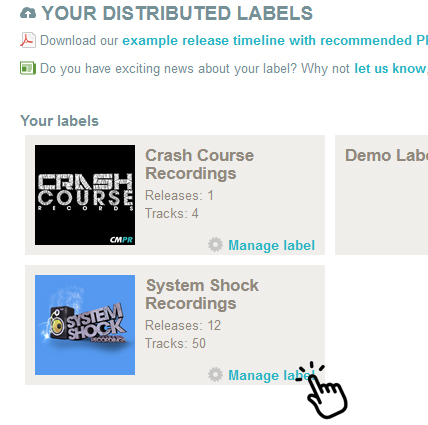Open Manage label for System Shock Recordings
The image size is (428, 425).
(271, 375)
